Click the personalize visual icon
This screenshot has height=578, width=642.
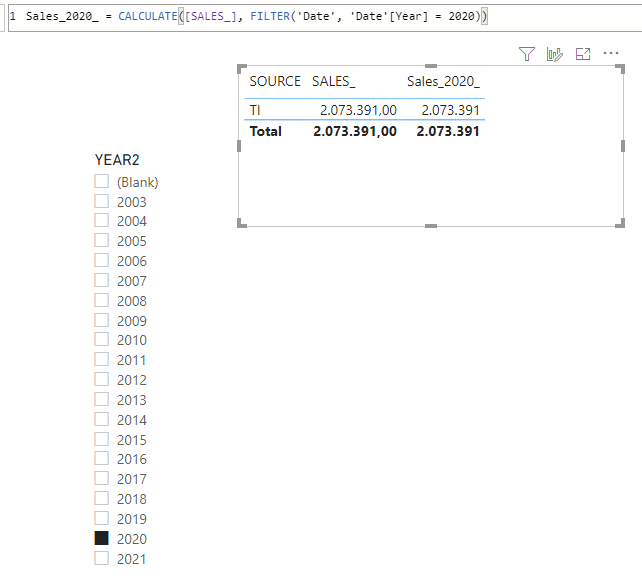point(554,54)
